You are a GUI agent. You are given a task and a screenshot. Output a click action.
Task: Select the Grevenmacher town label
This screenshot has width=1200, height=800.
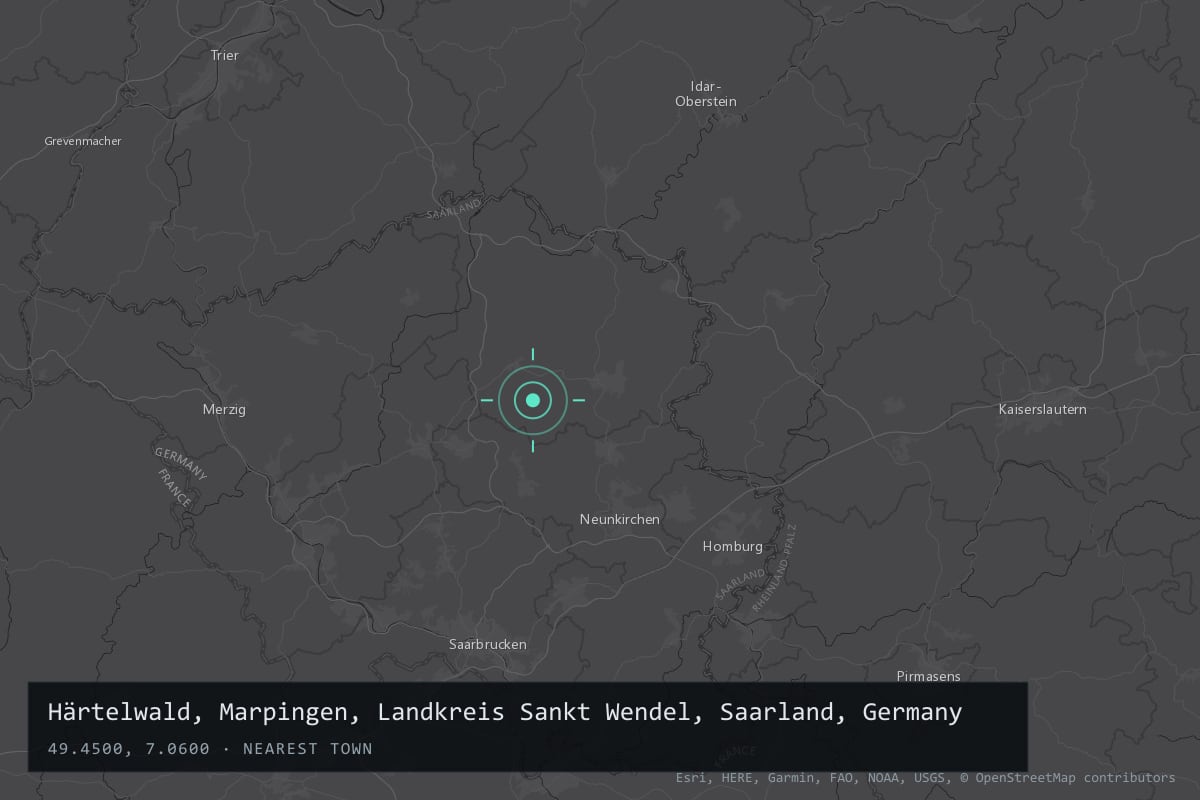click(x=83, y=141)
